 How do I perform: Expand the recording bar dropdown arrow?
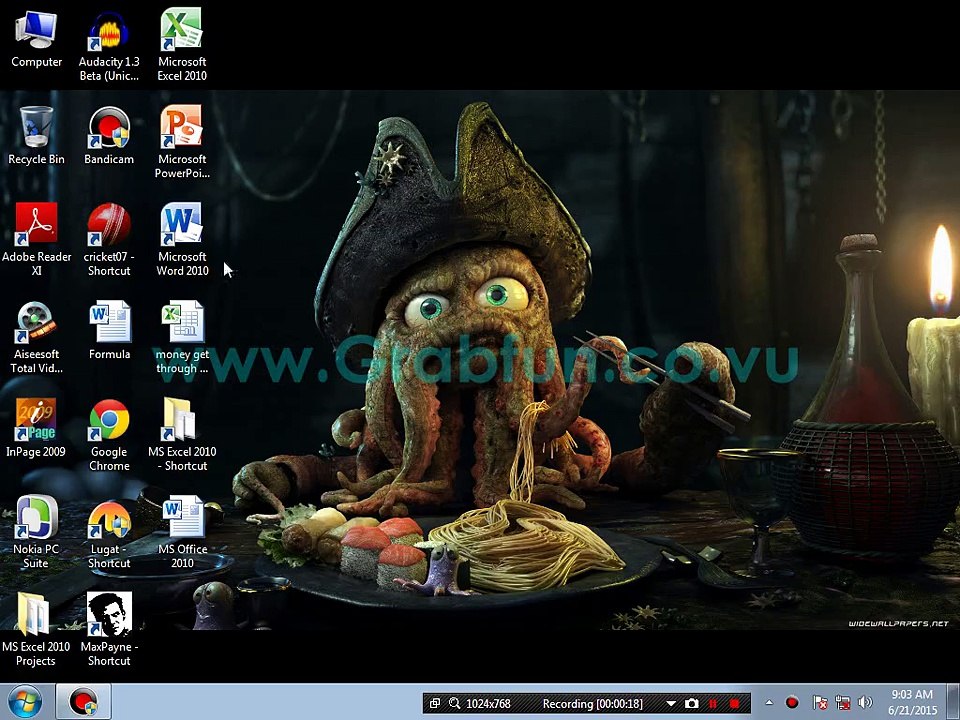[x=671, y=703]
